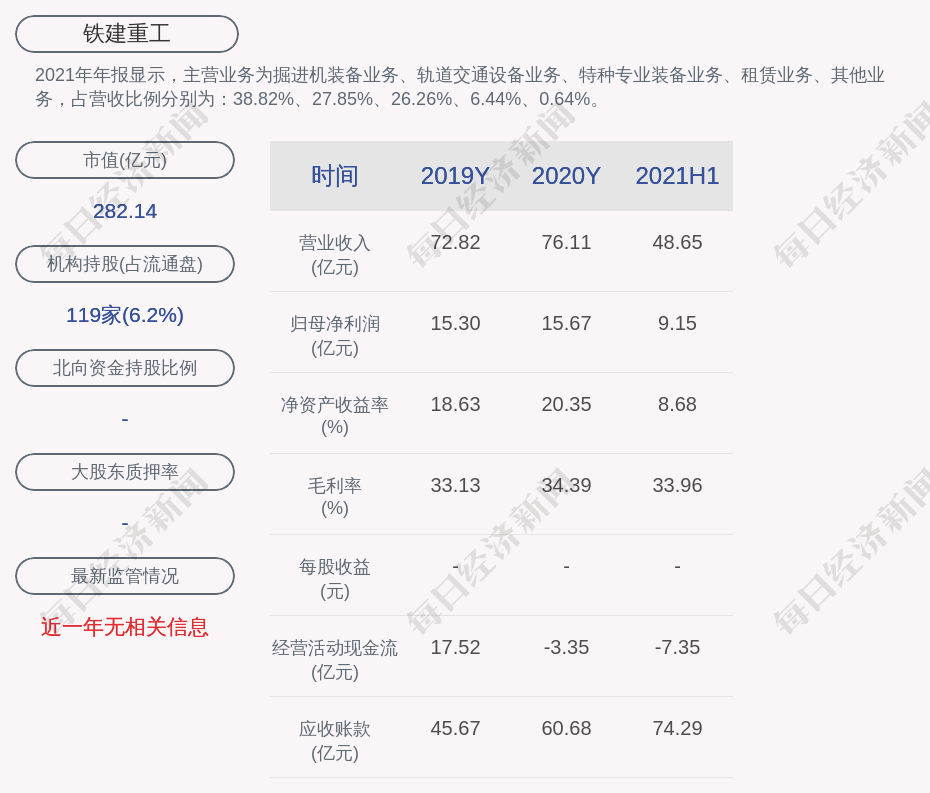The image size is (930, 793).
Task: Click ROE value 18.63
Action: click(455, 405)
